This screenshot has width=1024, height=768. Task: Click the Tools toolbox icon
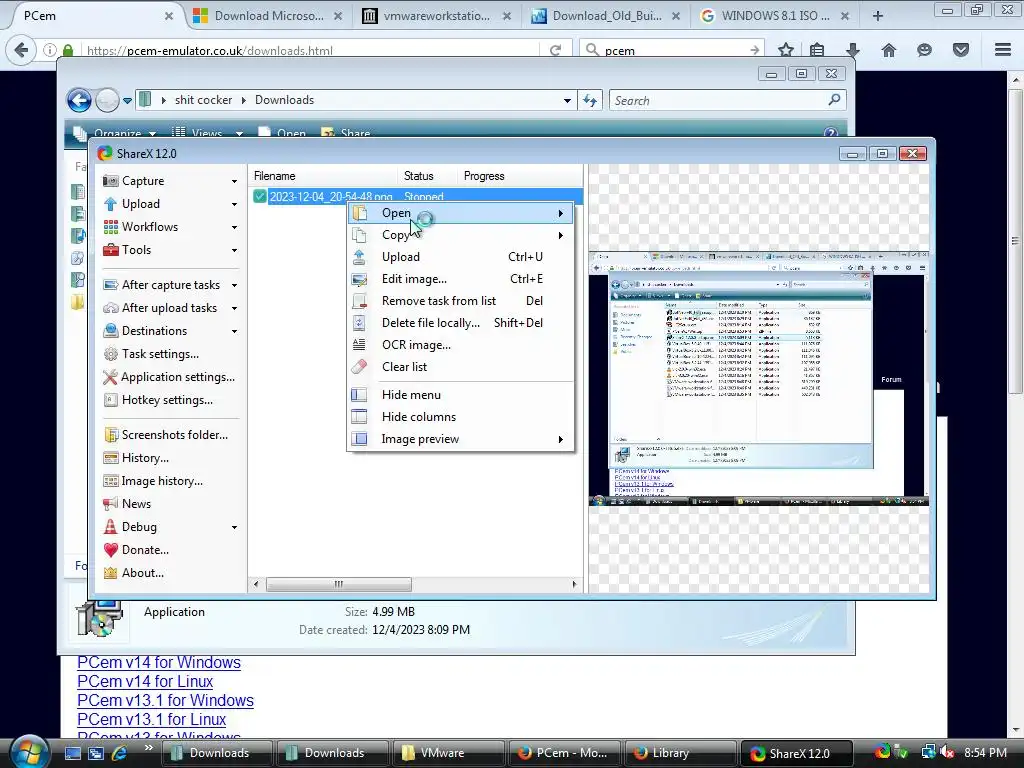coord(110,249)
